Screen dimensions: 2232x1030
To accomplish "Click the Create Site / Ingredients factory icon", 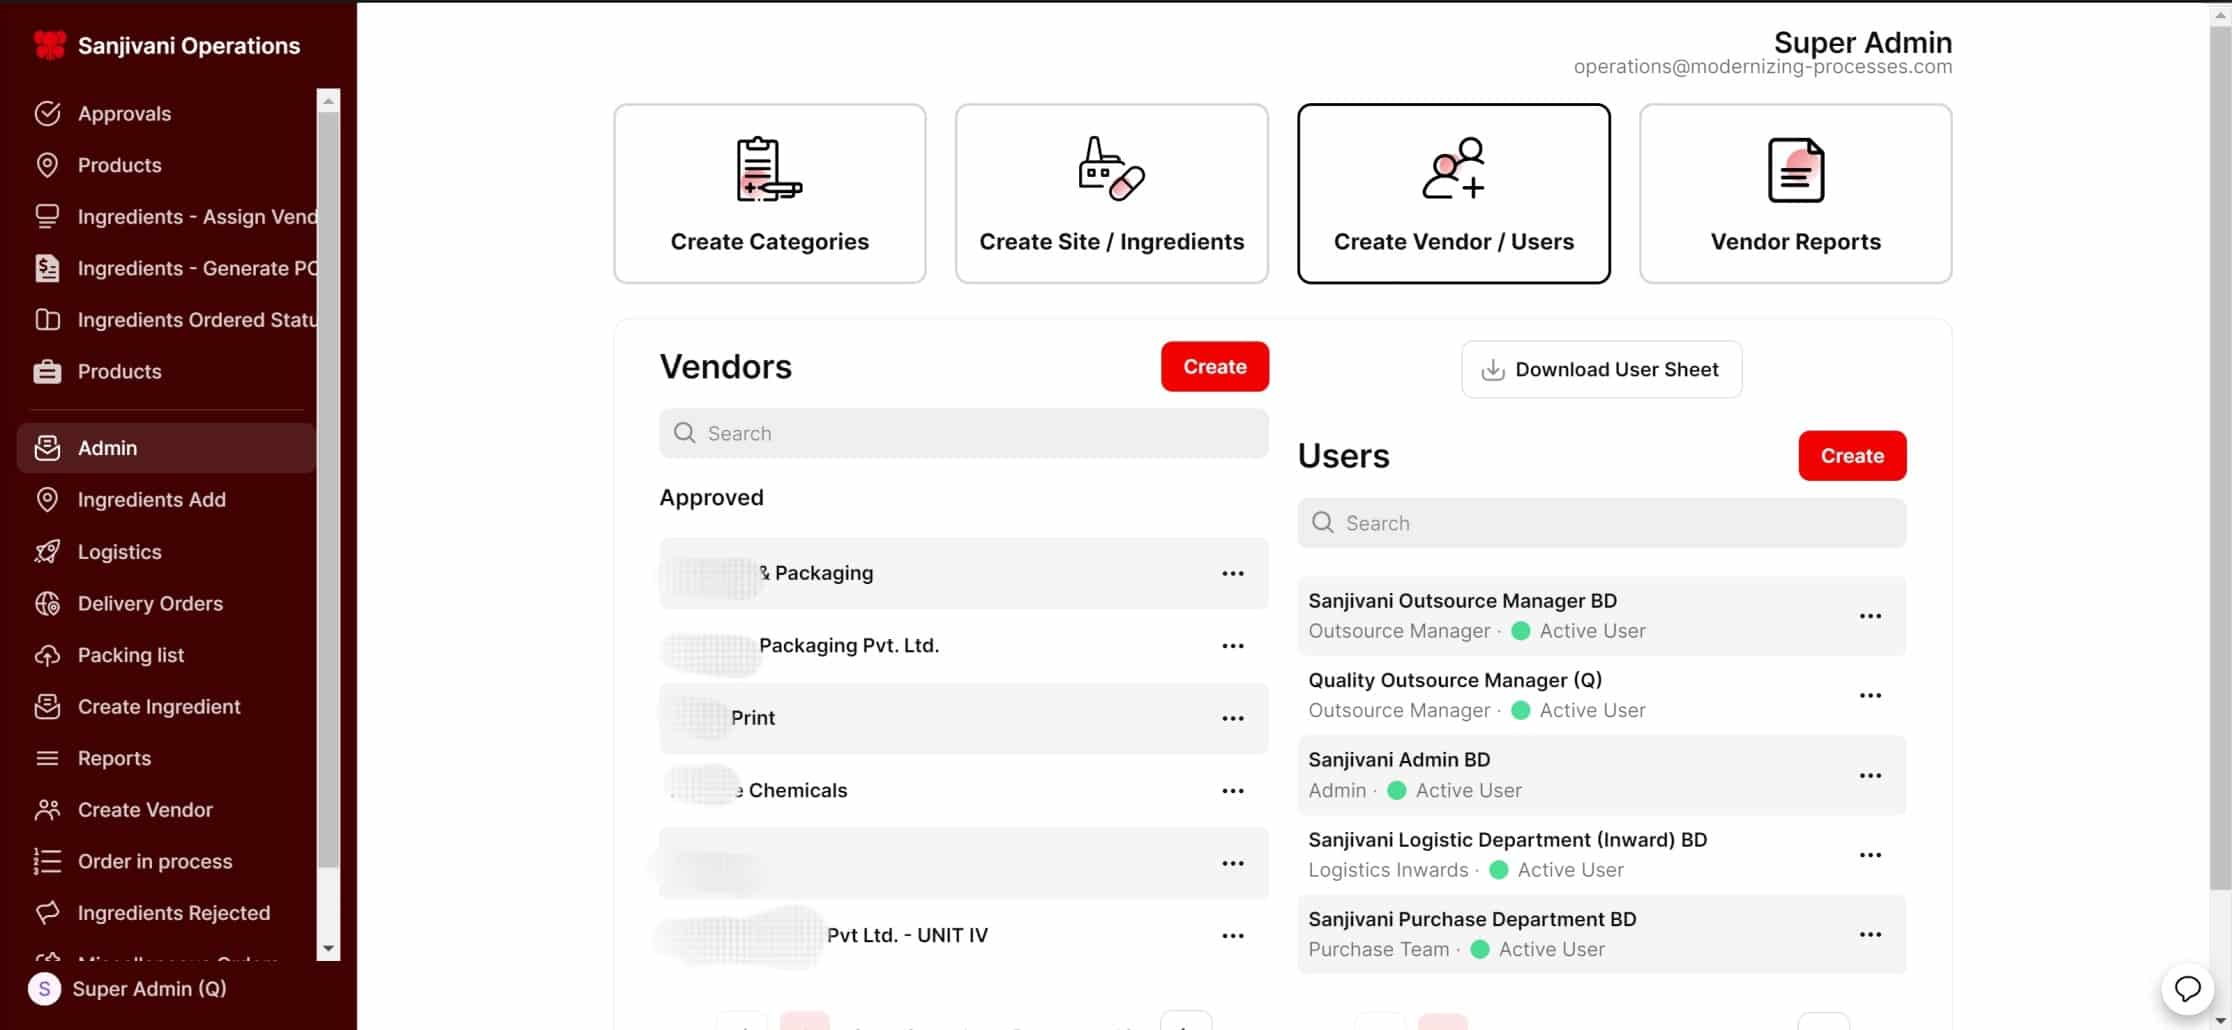I will 1110,169.
